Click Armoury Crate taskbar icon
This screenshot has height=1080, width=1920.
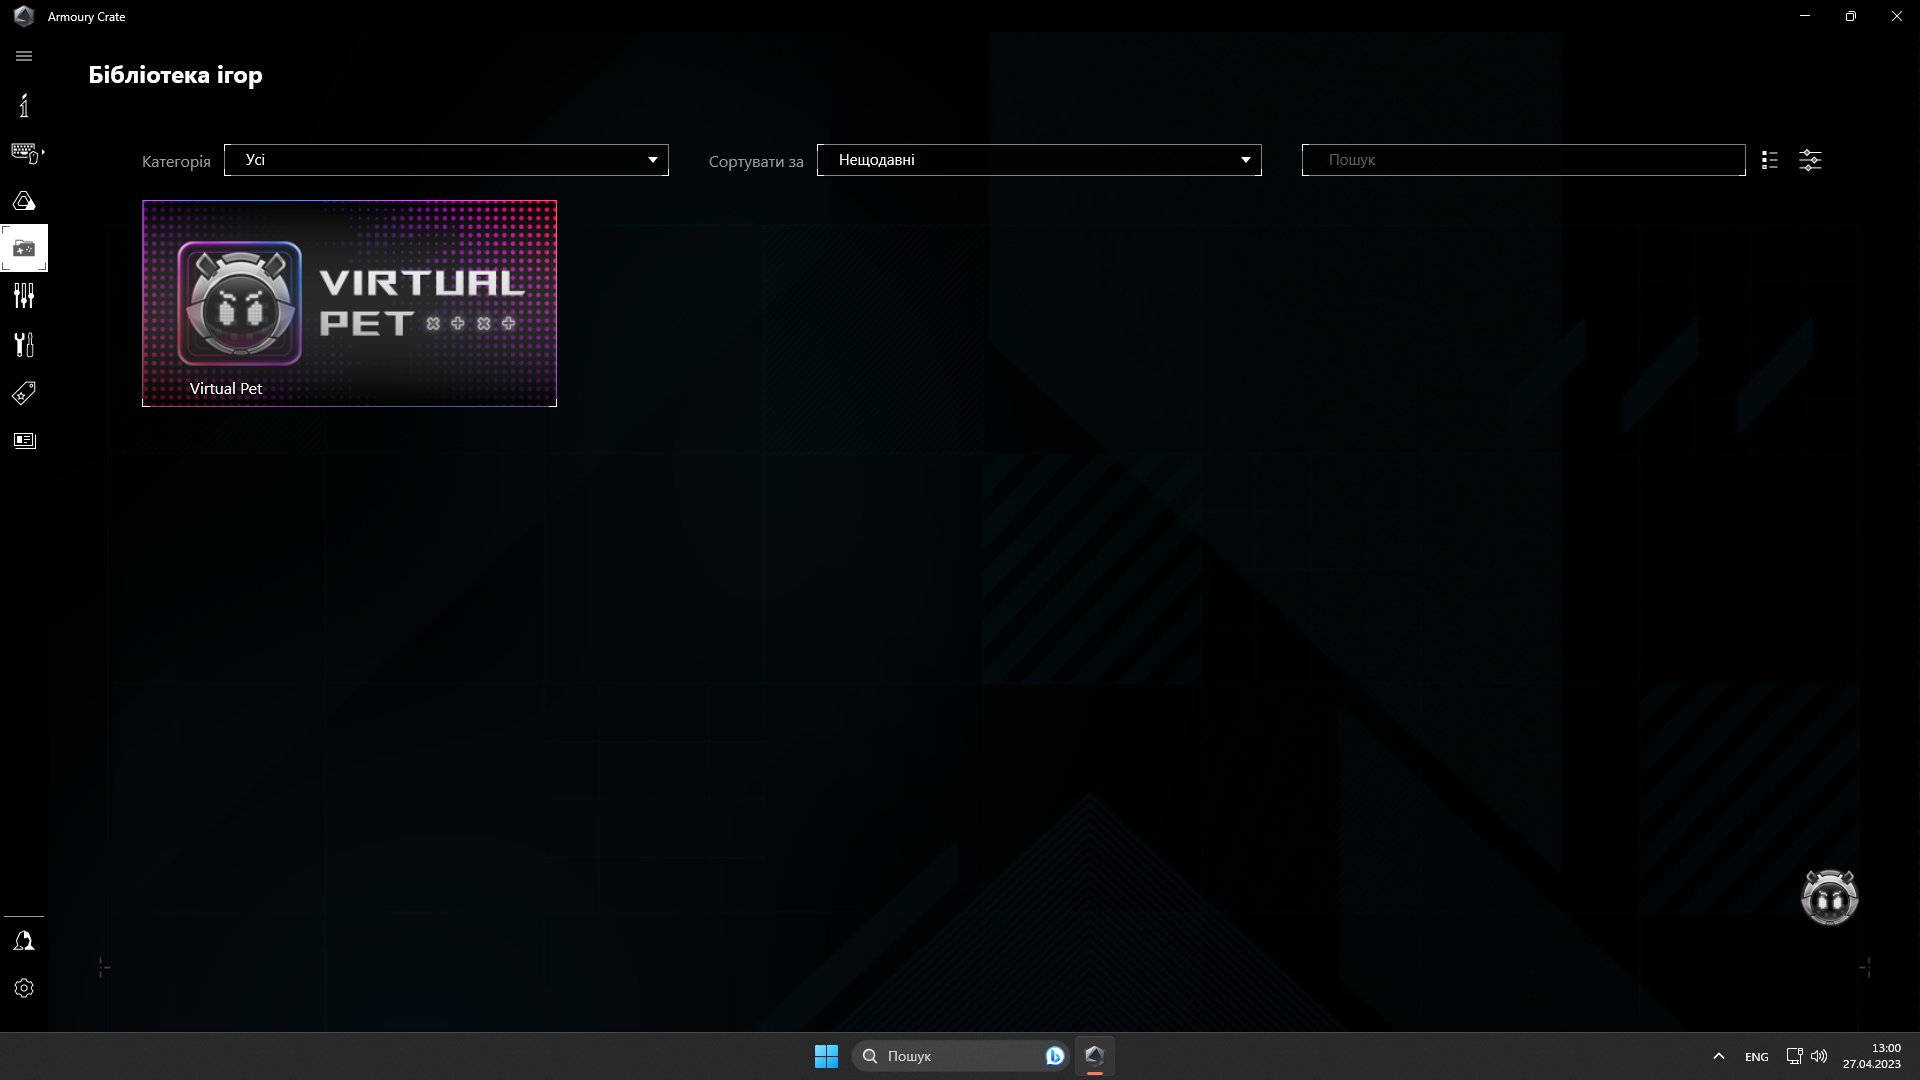point(1094,1056)
